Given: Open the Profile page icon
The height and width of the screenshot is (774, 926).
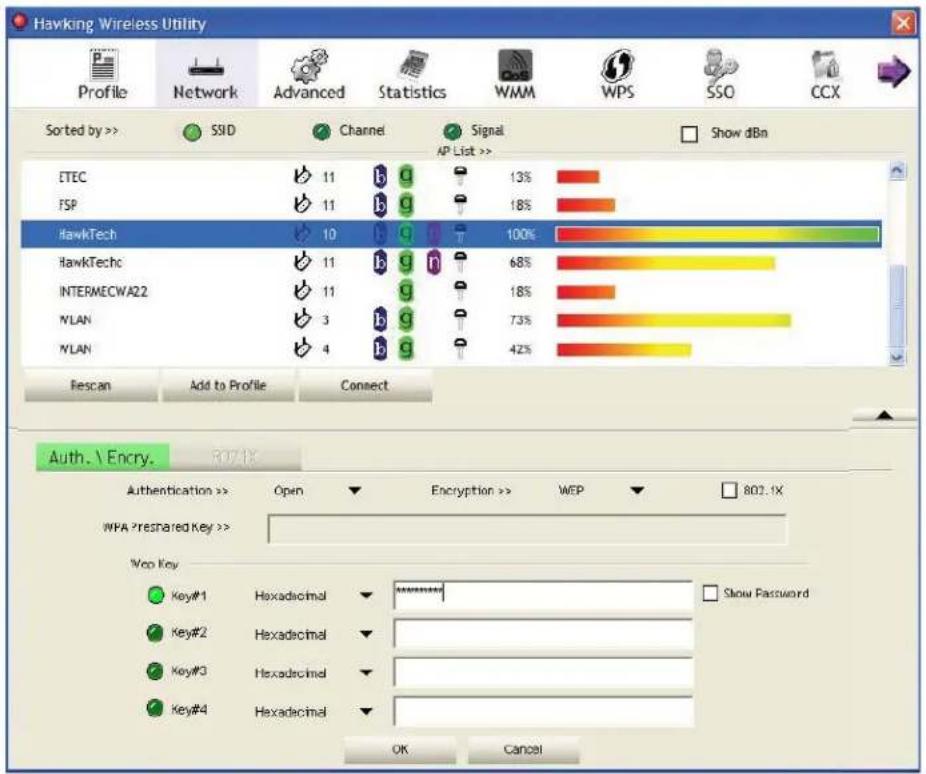Looking at the screenshot, I should point(103,65).
